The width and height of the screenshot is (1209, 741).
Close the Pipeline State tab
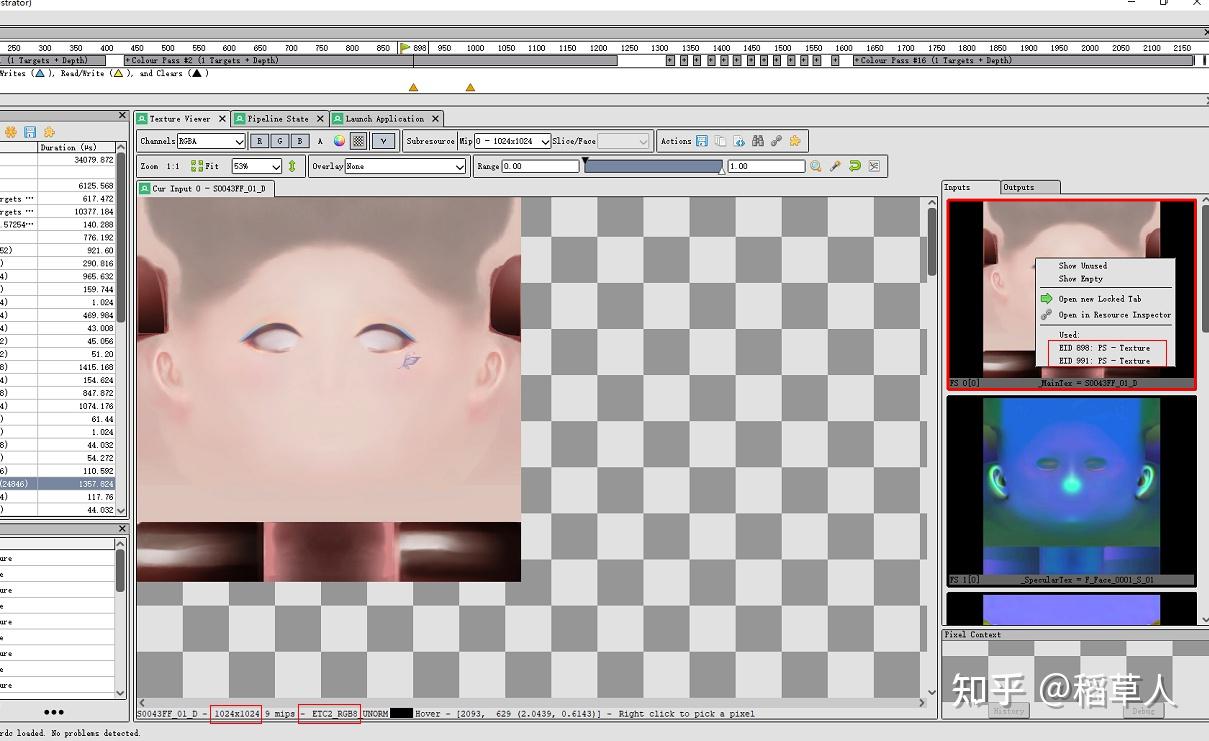point(321,119)
